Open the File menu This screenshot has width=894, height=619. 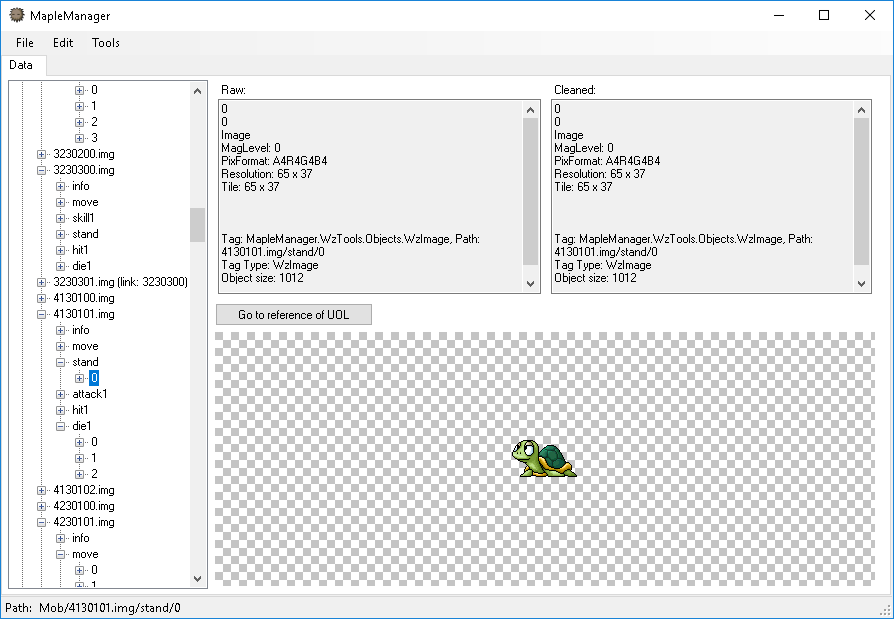coord(25,43)
